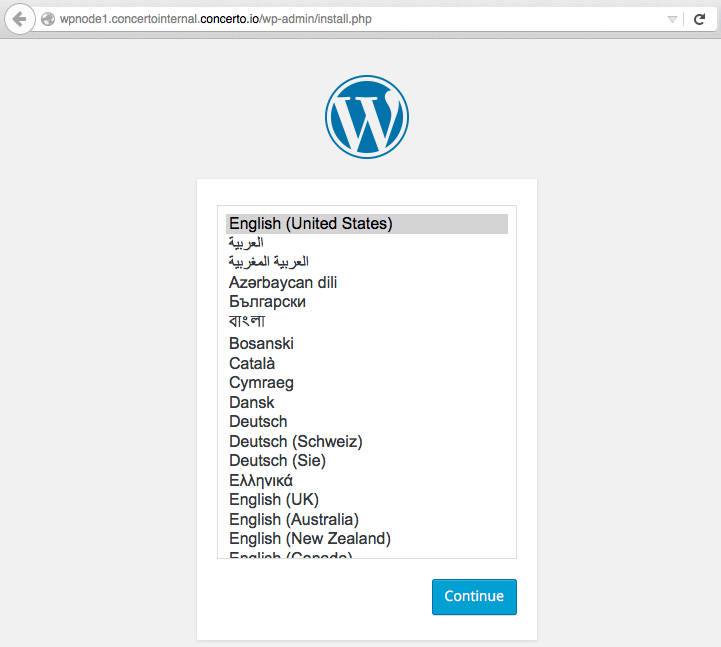The width and height of the screenshot is (721, 647).
Task: Choose Български from the language list
Action: pyautogui.click(x=367, y=302)
